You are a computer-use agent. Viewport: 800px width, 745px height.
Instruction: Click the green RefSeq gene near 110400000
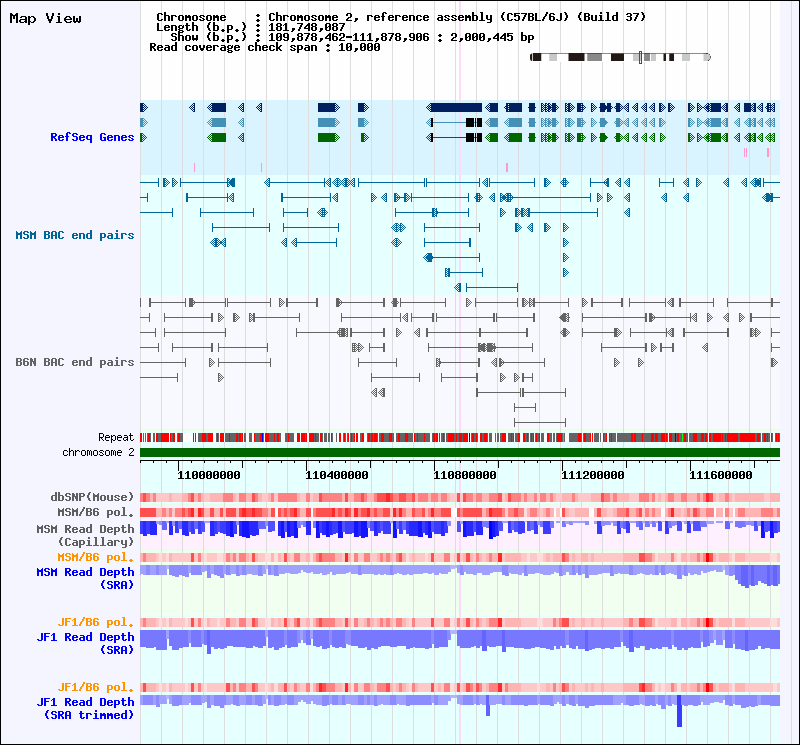coord(329,137)
